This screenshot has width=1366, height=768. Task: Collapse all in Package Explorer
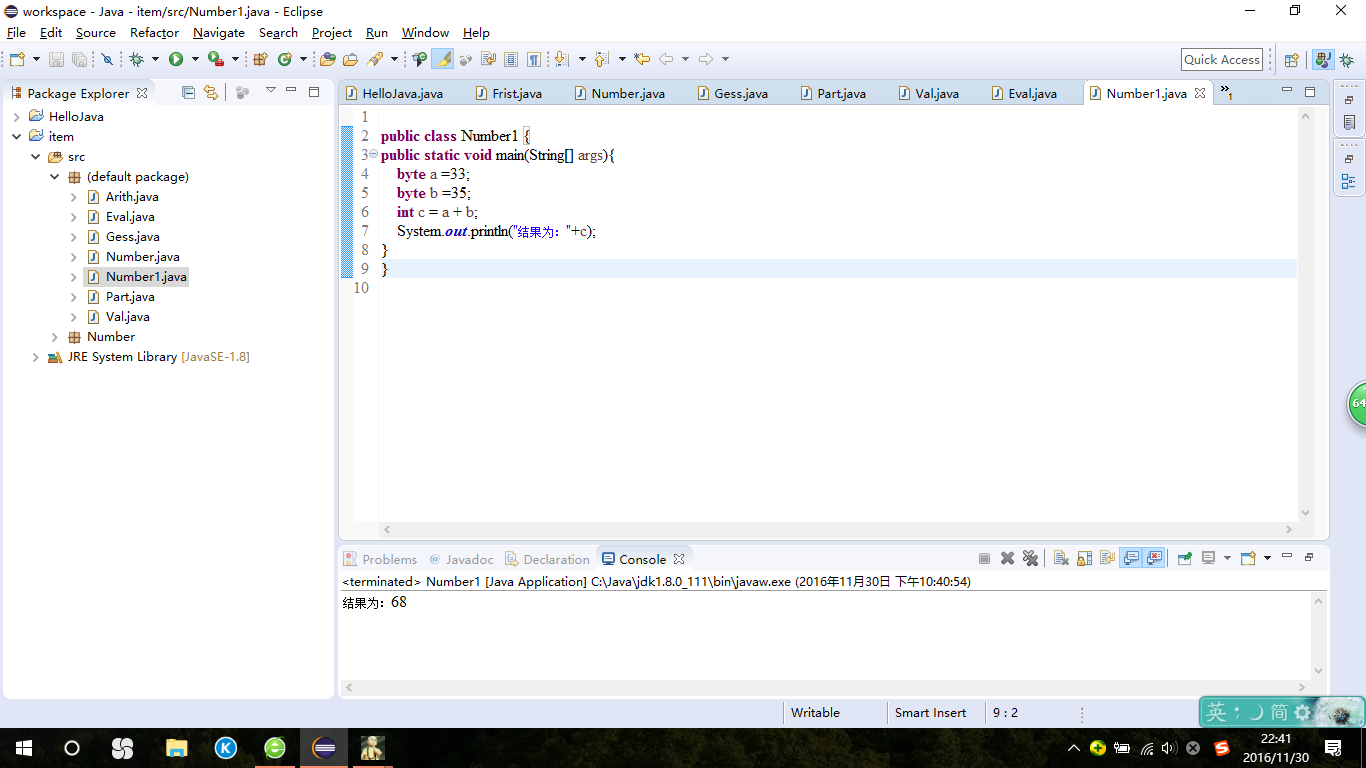(x=188, y=92)
